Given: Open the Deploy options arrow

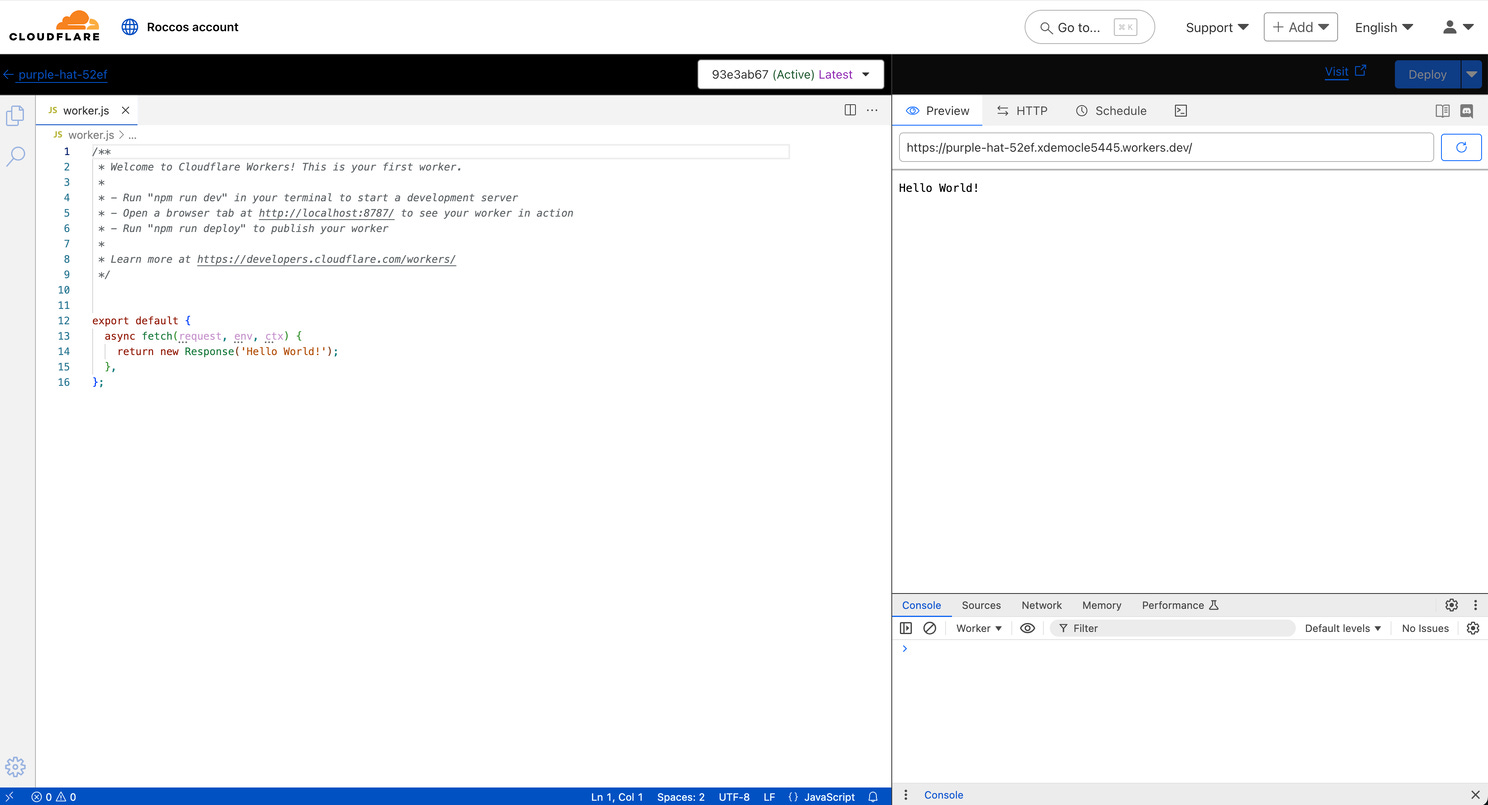Looking at the screenshot, I should coord(1471,74).
